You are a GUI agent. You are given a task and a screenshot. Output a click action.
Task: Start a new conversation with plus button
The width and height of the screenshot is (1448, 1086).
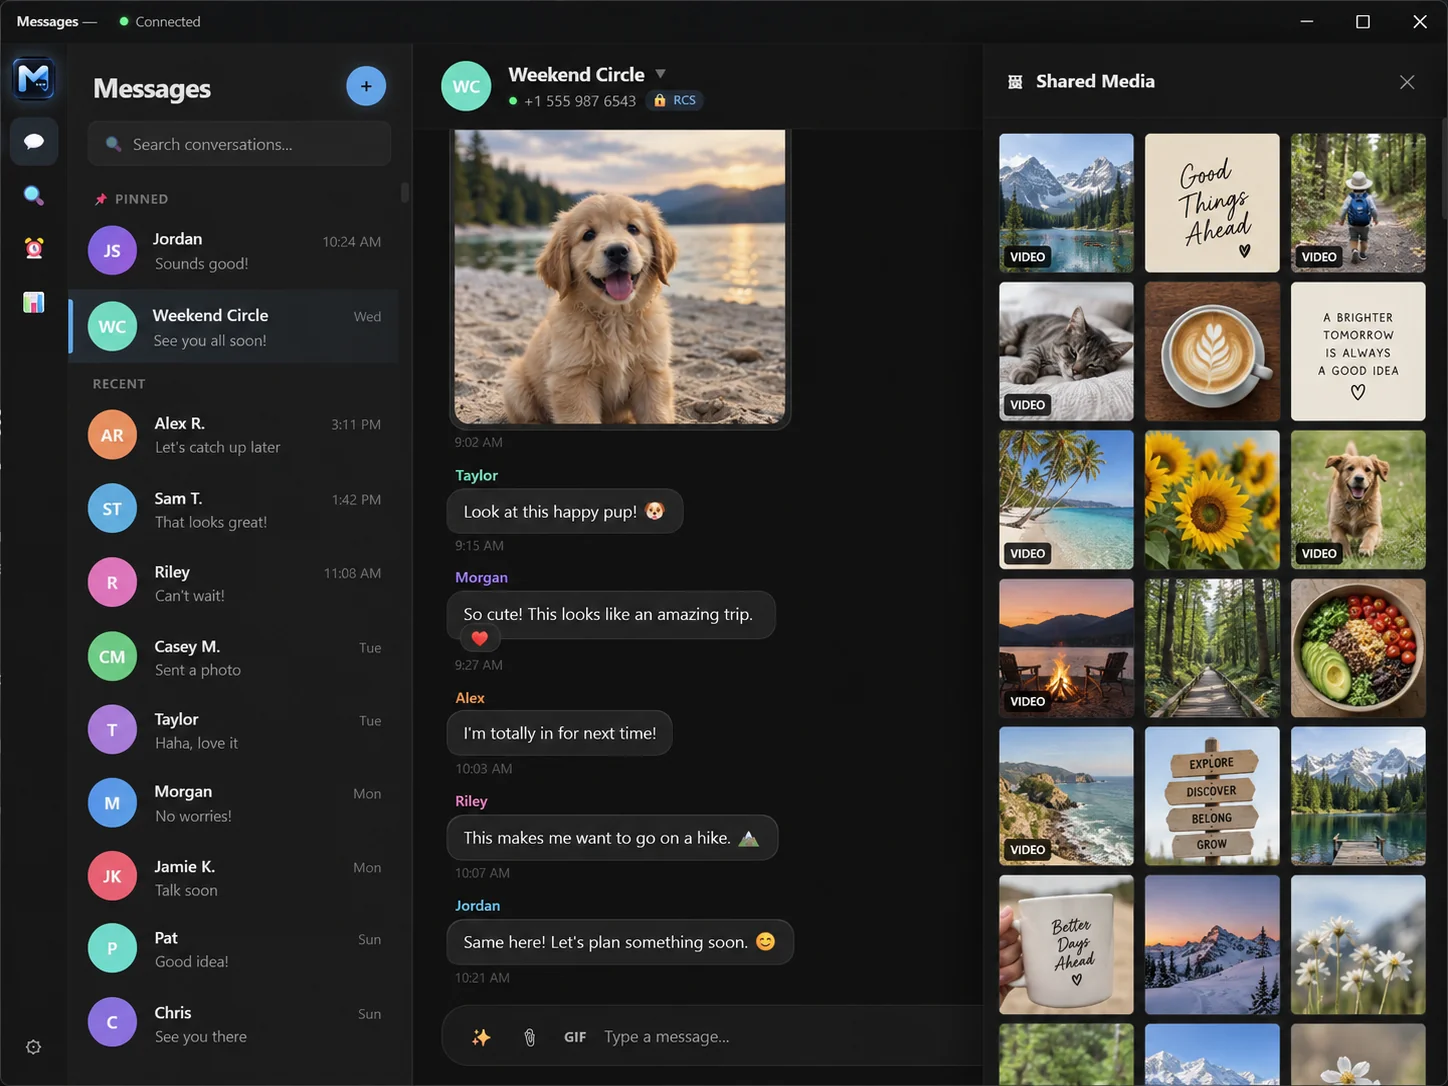coord(366,86)
